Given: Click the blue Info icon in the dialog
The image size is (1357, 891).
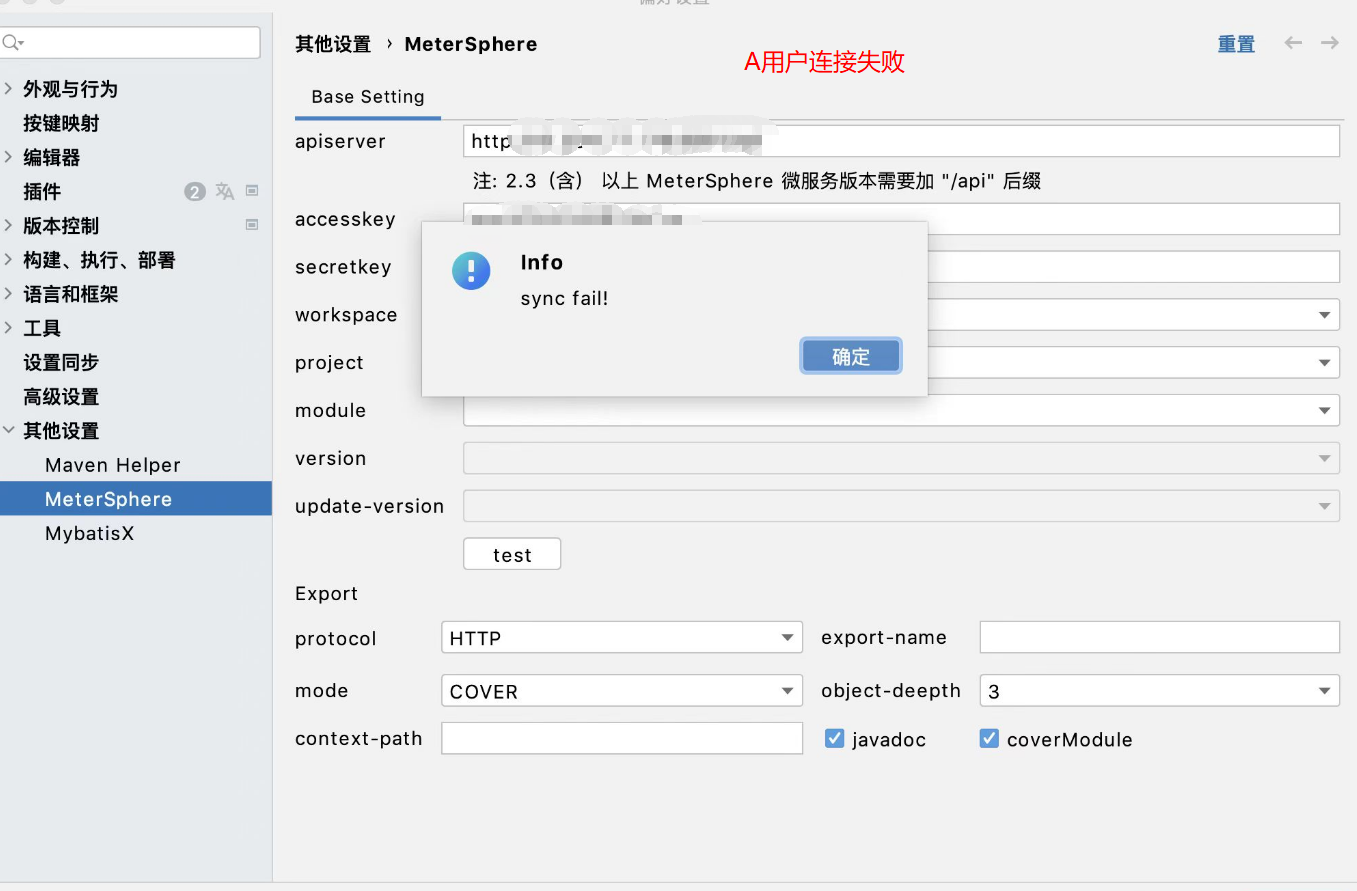Looking at the screenshot, I should point(471,270).
